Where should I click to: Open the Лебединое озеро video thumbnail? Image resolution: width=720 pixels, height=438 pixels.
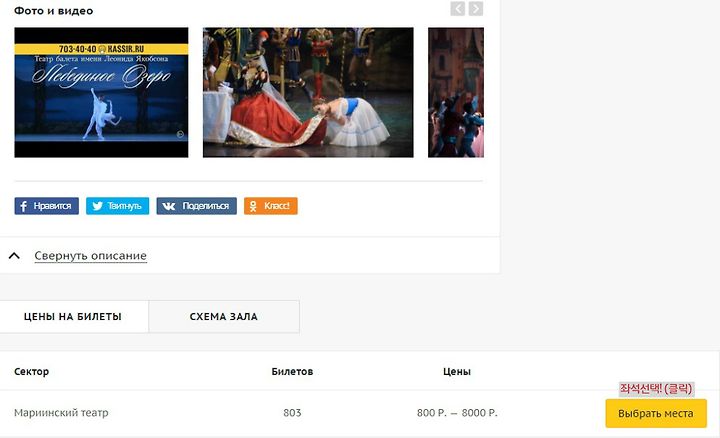point(101,92)
